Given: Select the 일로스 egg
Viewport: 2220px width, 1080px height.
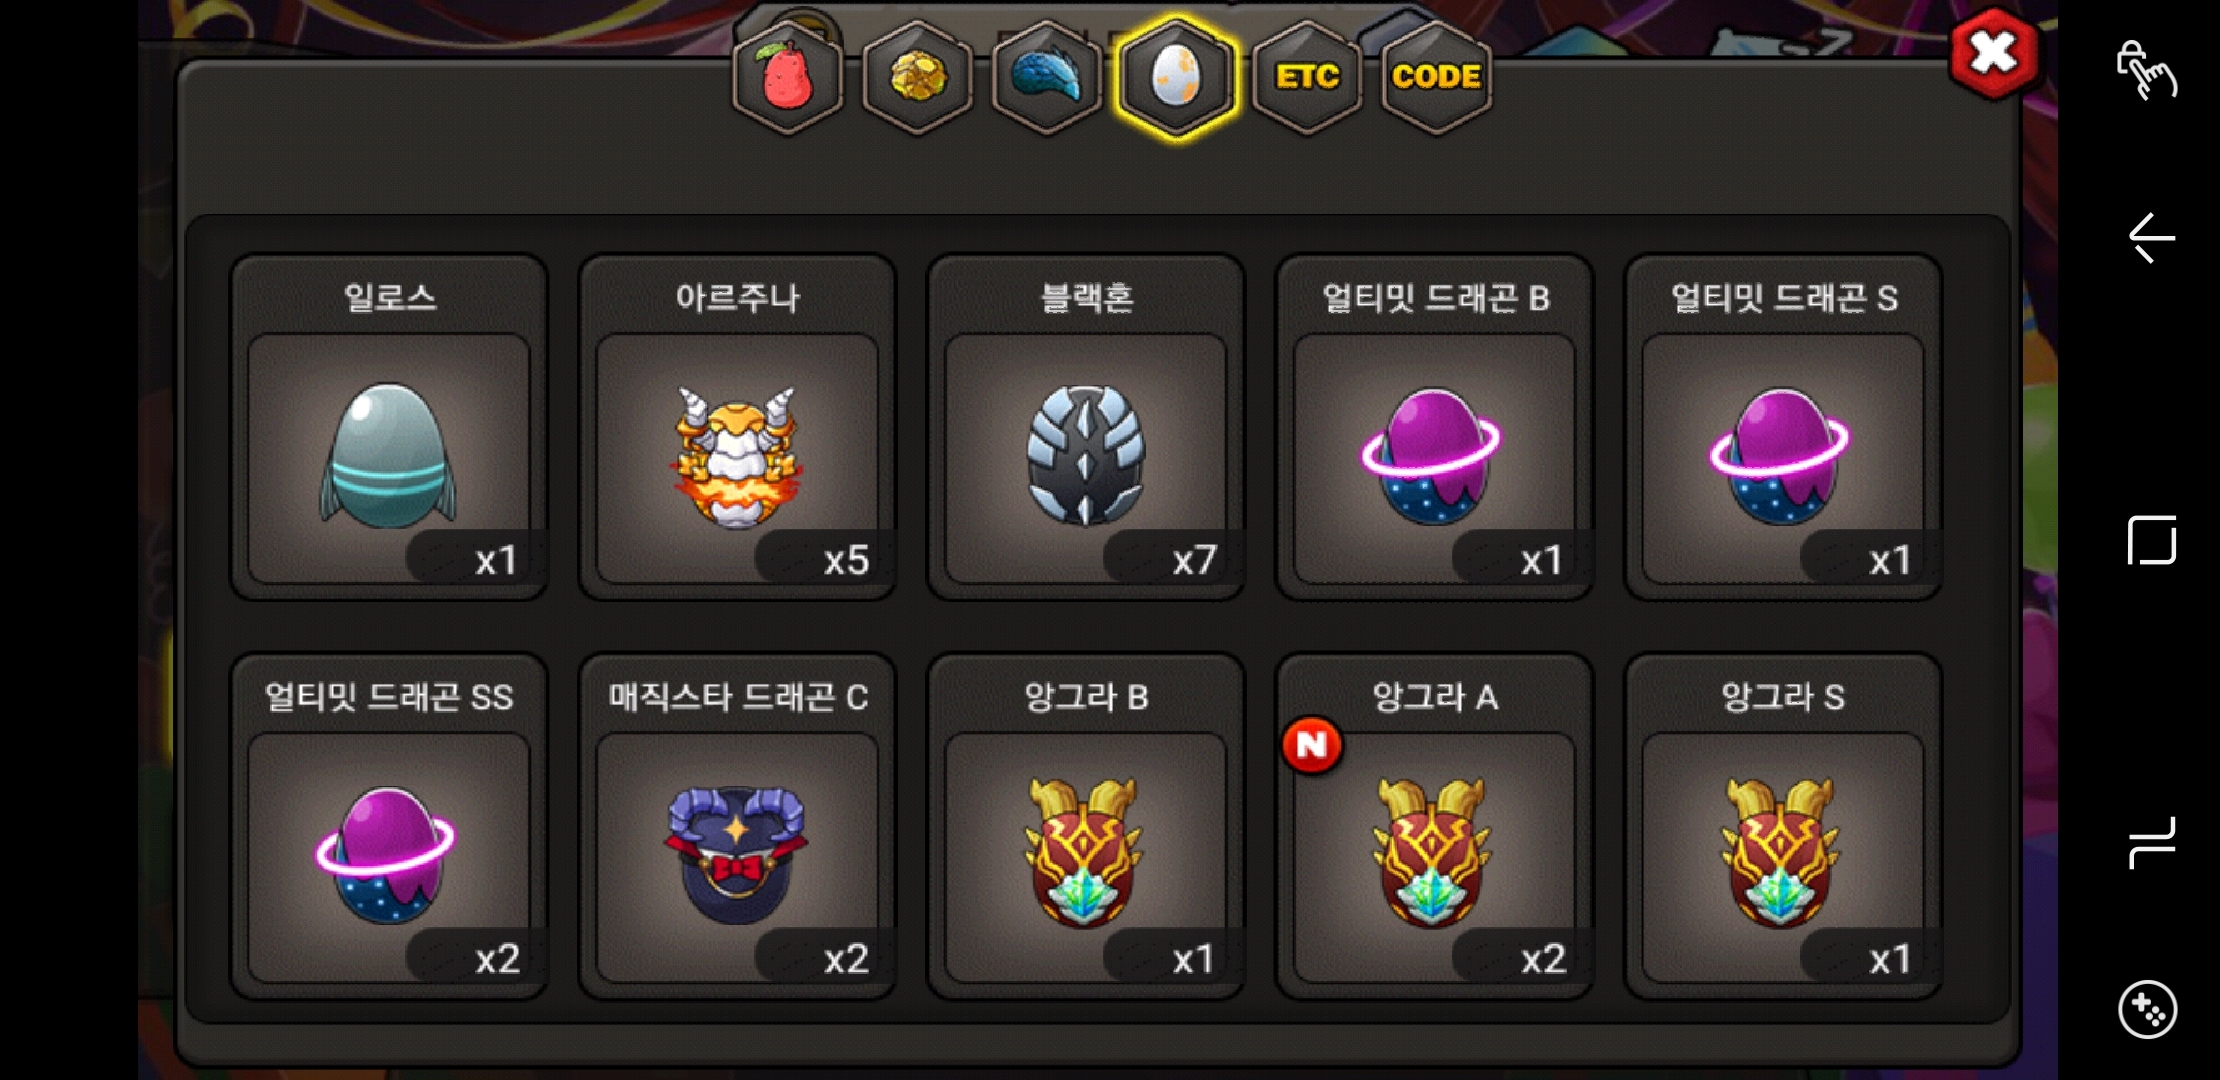Looking at the screenshot, I should click(389, 428).
